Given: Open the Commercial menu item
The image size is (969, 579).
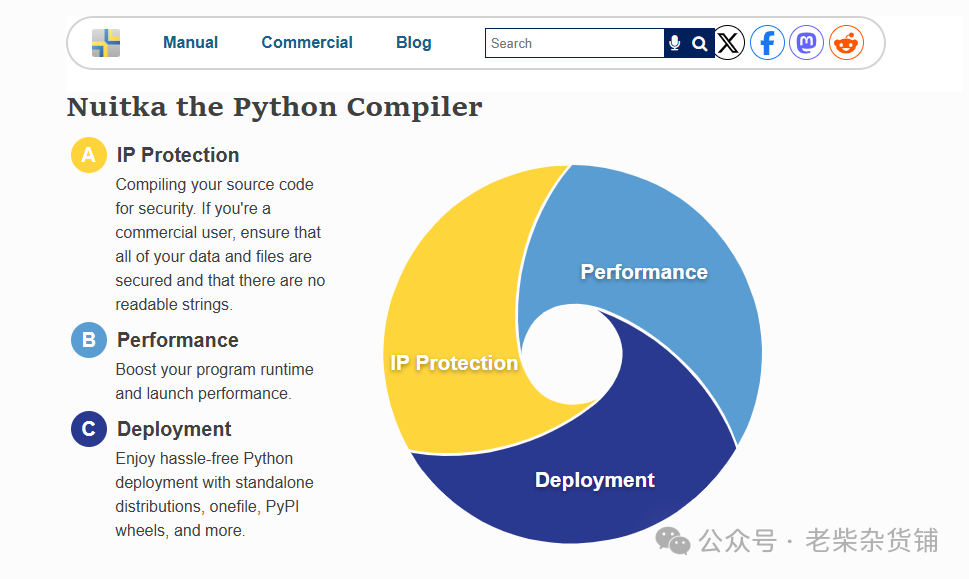Looking at the screenshot, I should [307, 43].
